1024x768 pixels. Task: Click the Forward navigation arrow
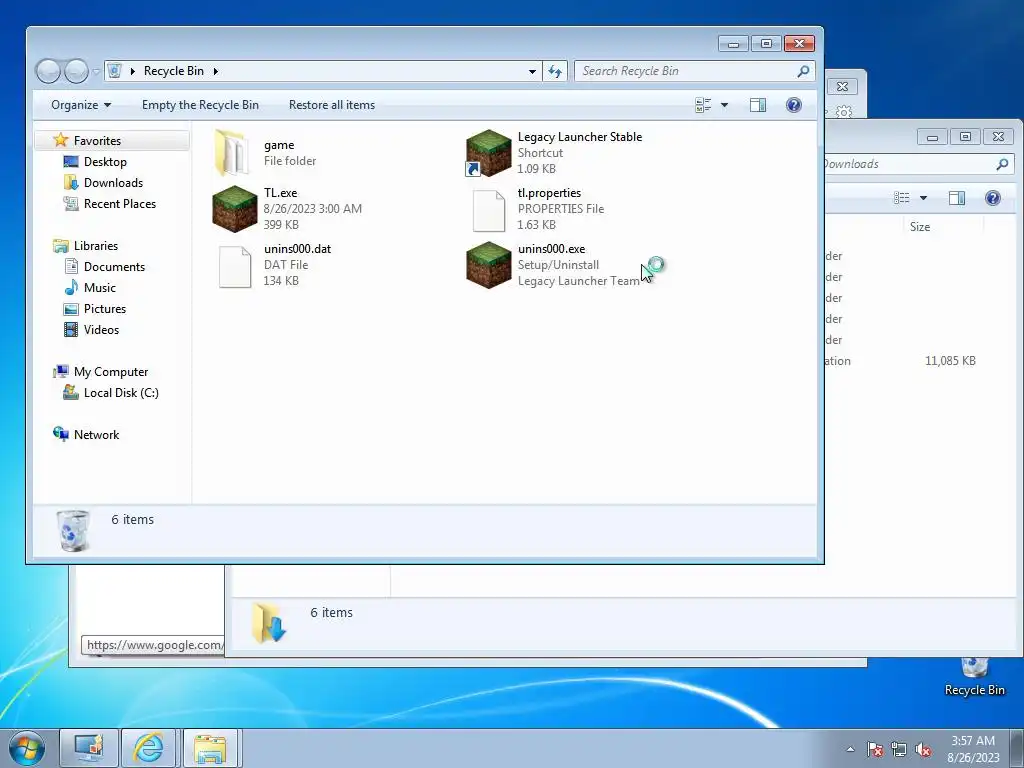click(x=76, y=71)
